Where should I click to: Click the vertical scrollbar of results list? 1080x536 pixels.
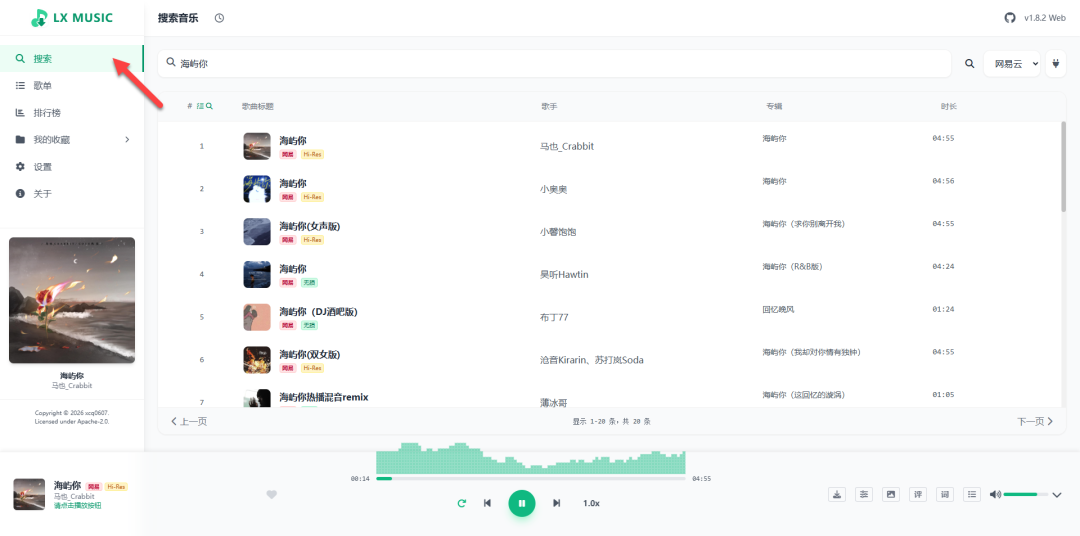[x=1063, y=165]
